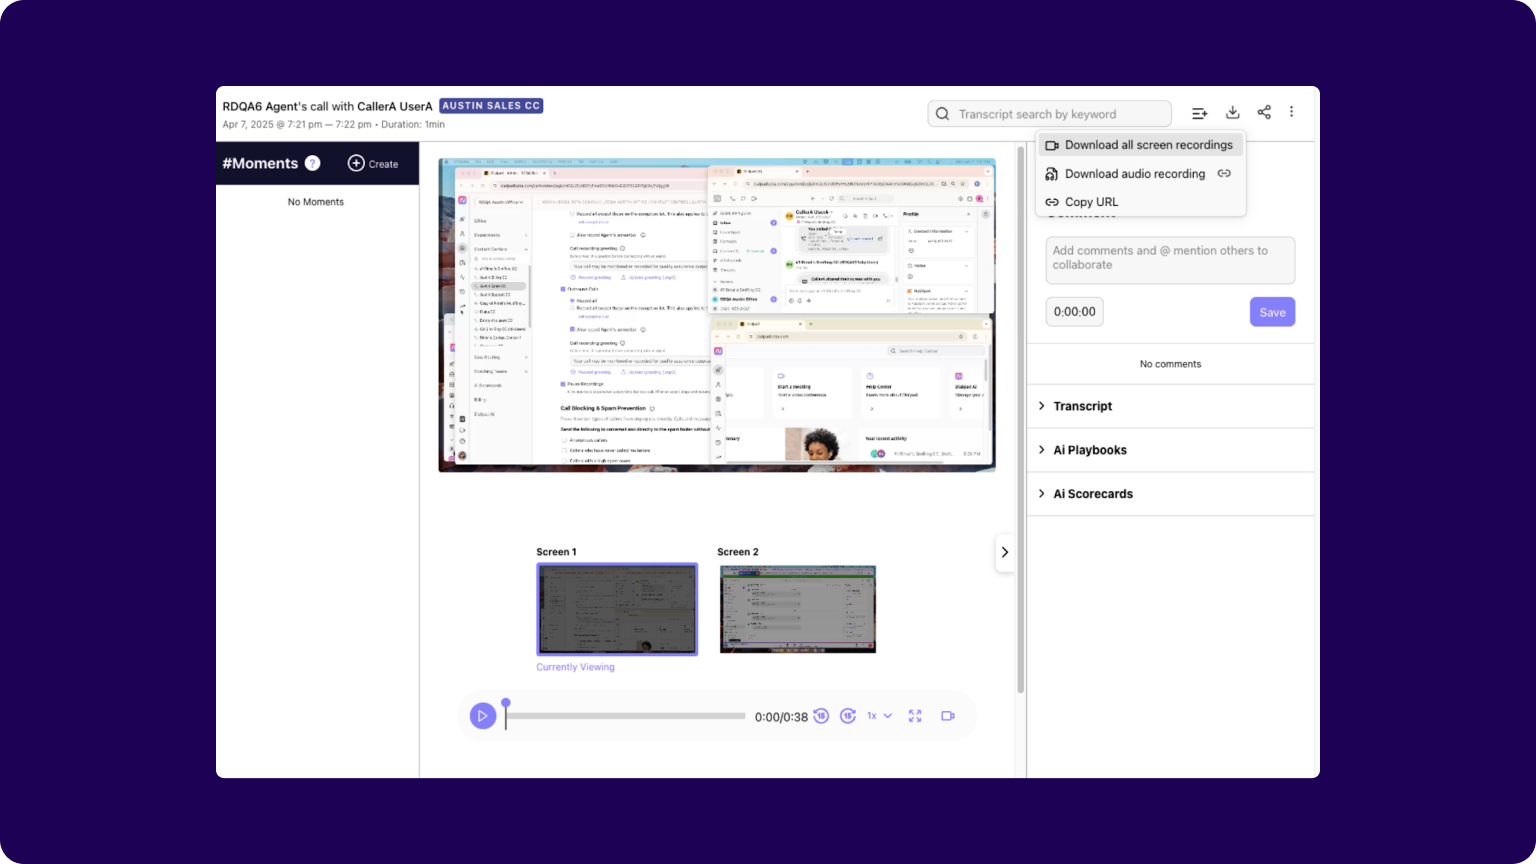Expand the Ai Scorecards section

click(1093, 493)
